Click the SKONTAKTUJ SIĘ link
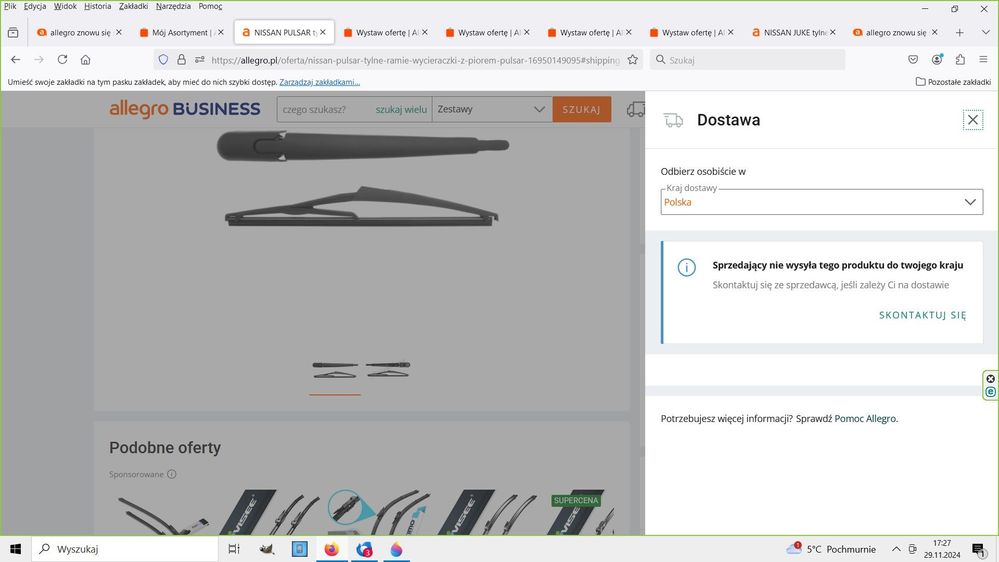The height and width of the screenshot is (562, 999). coord(922,315)
